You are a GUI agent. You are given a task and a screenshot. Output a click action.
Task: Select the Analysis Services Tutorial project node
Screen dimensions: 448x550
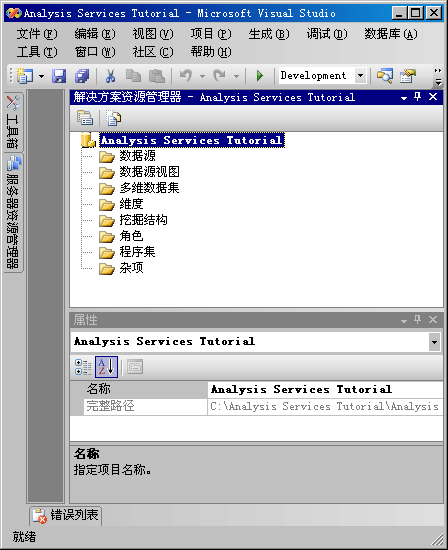click(x=192, y=140)
